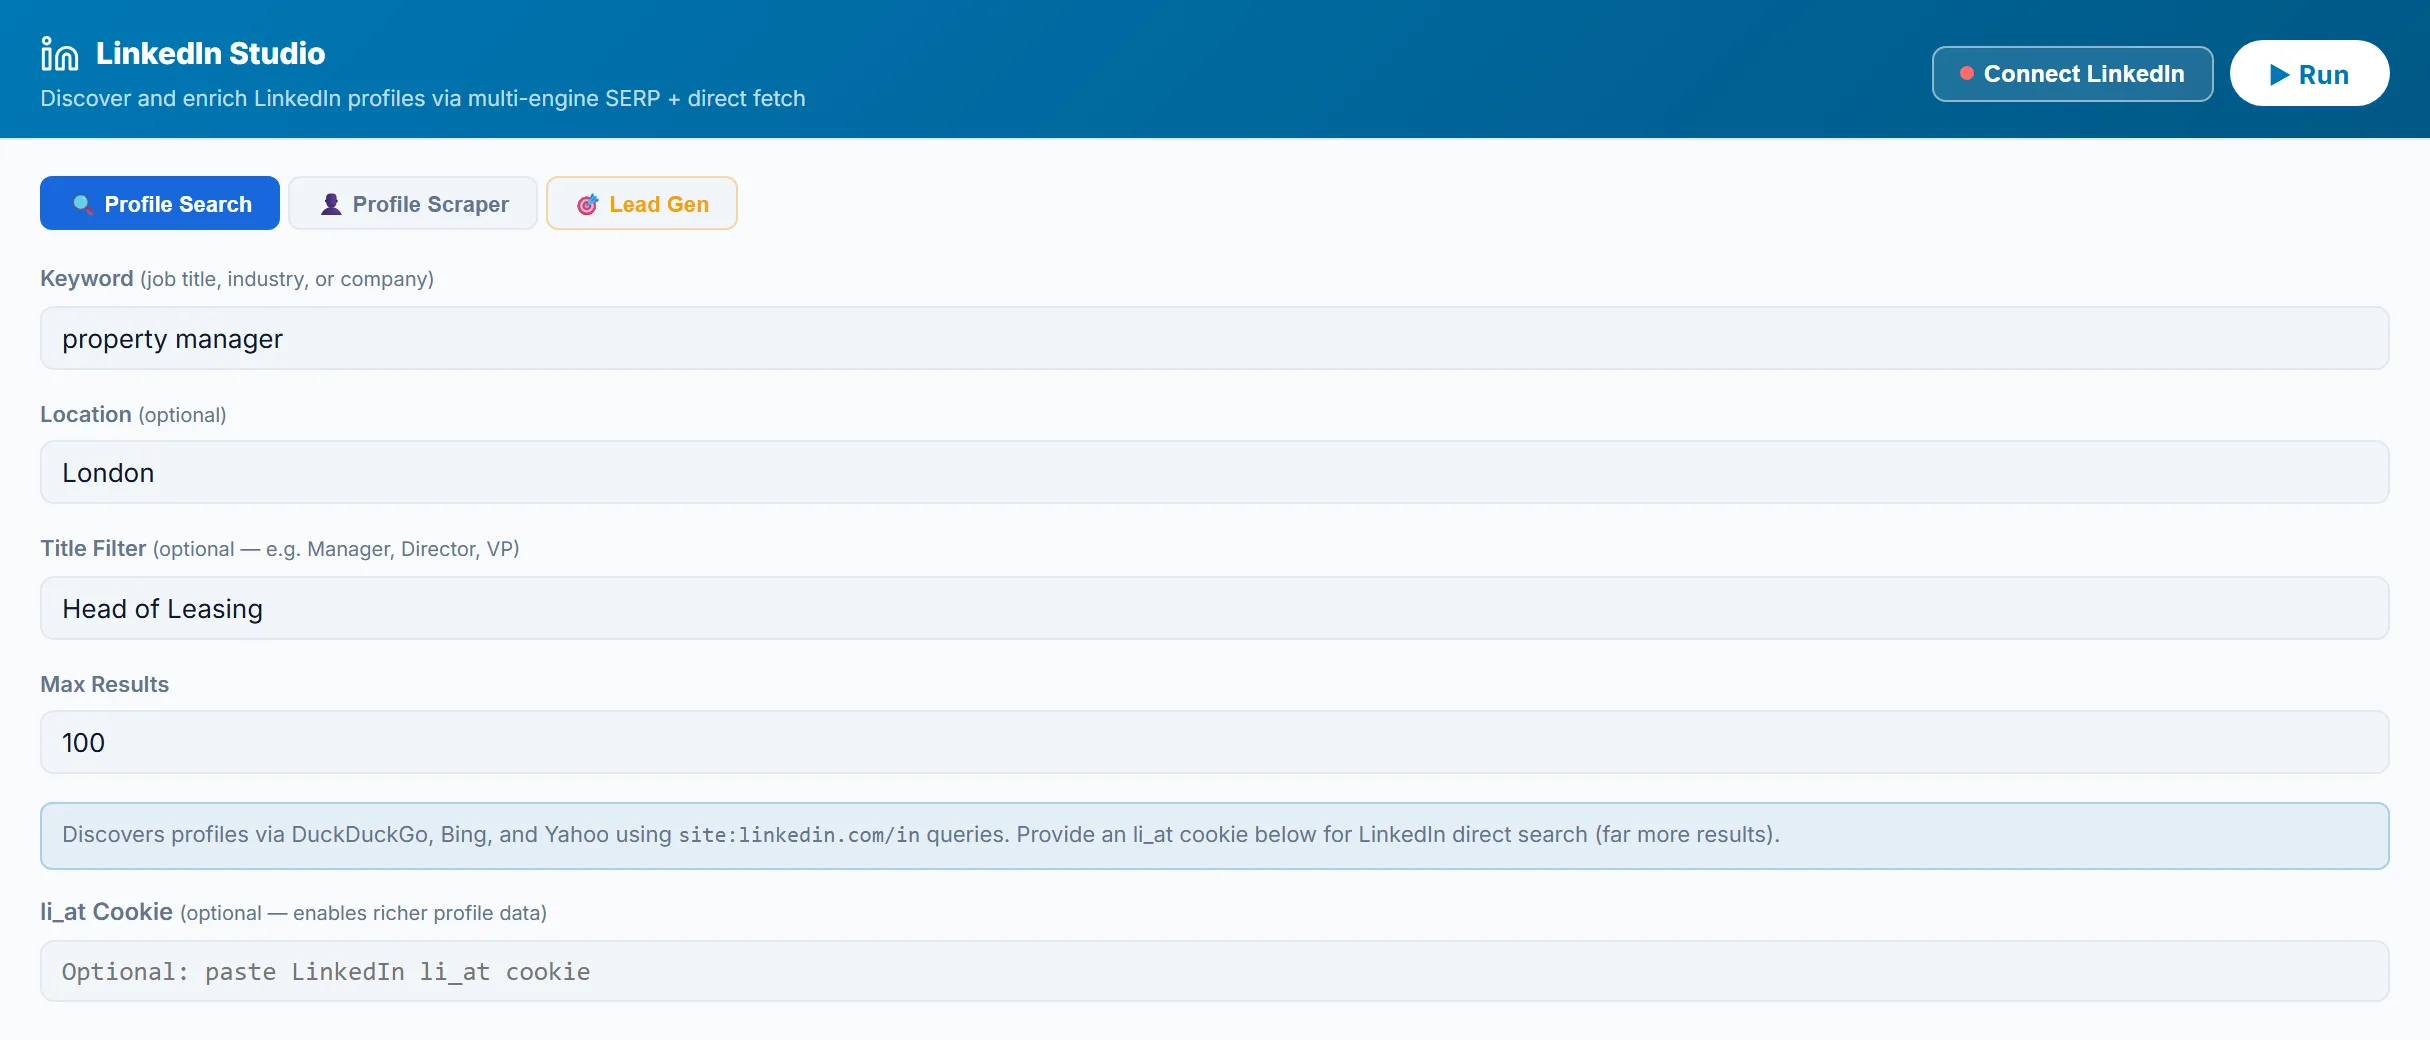Click the Location (optional) label
This screenshot has width=2430, height=1040.
(133, 414)
